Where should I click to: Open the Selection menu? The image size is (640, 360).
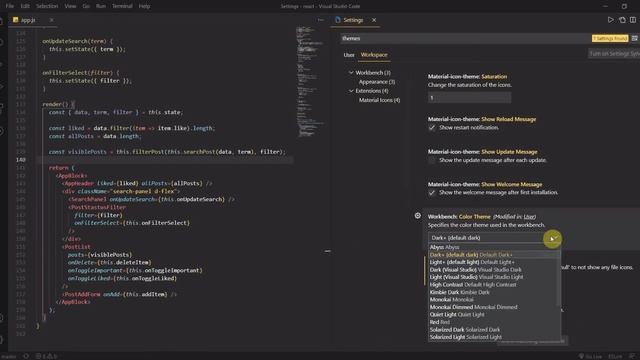pyautogui.click(x=47, y=6)
